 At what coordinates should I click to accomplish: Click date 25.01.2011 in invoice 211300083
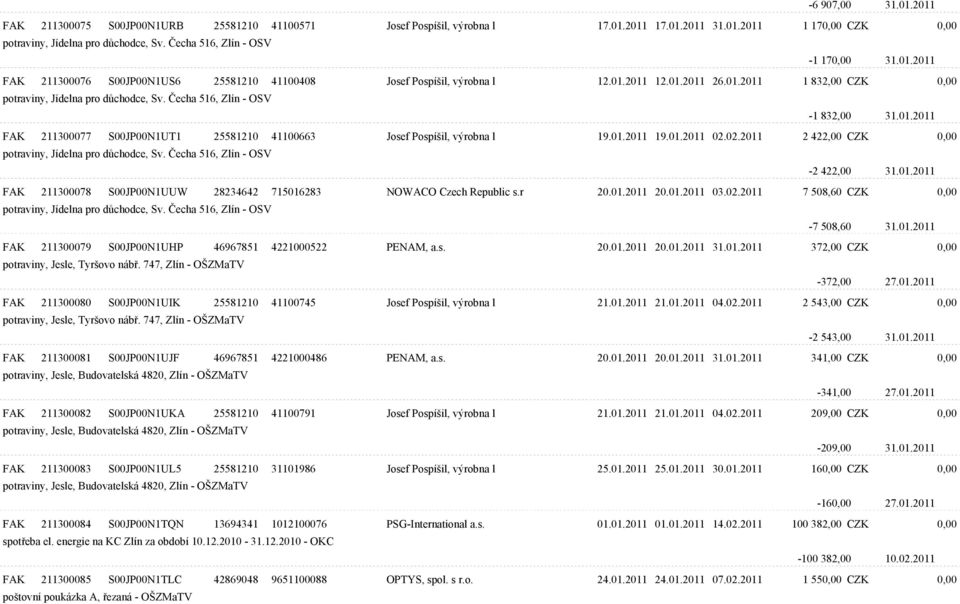pyautogui.click(x=622, y=469)
